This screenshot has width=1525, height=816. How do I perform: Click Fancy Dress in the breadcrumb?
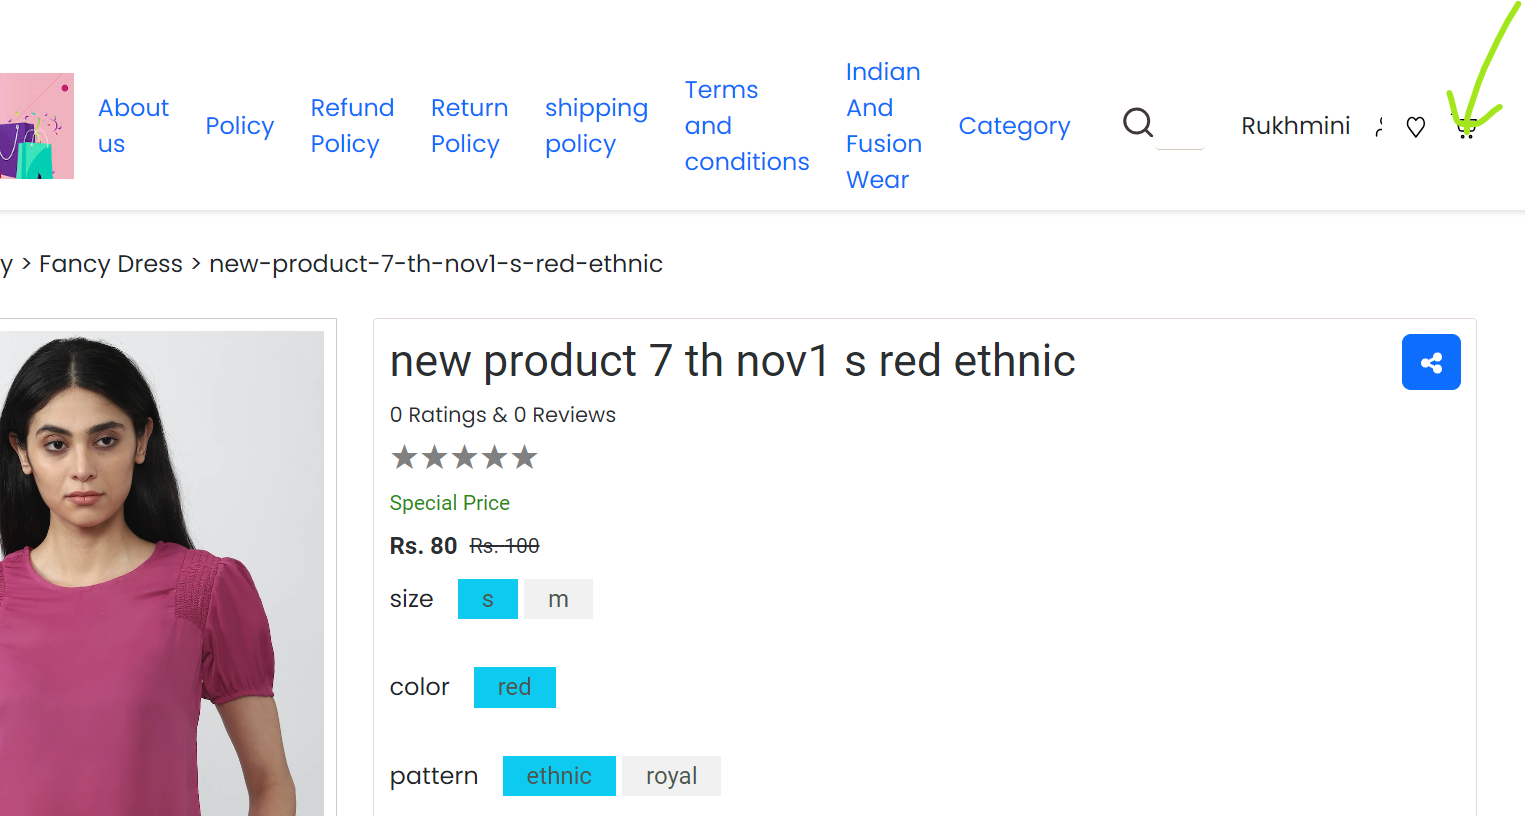111,264
